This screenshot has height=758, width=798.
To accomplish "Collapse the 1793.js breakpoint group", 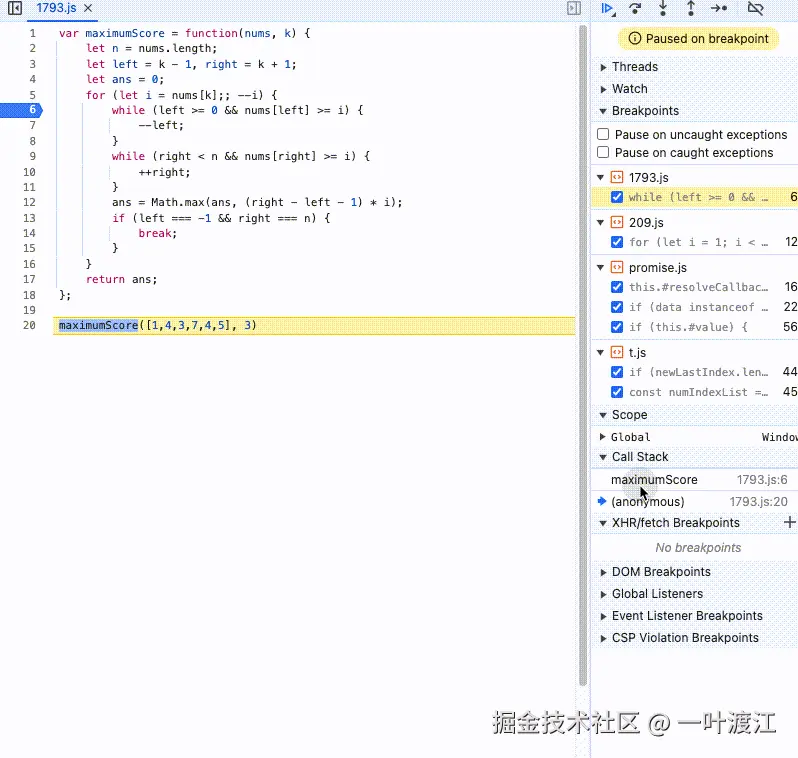I will point(601,178).
